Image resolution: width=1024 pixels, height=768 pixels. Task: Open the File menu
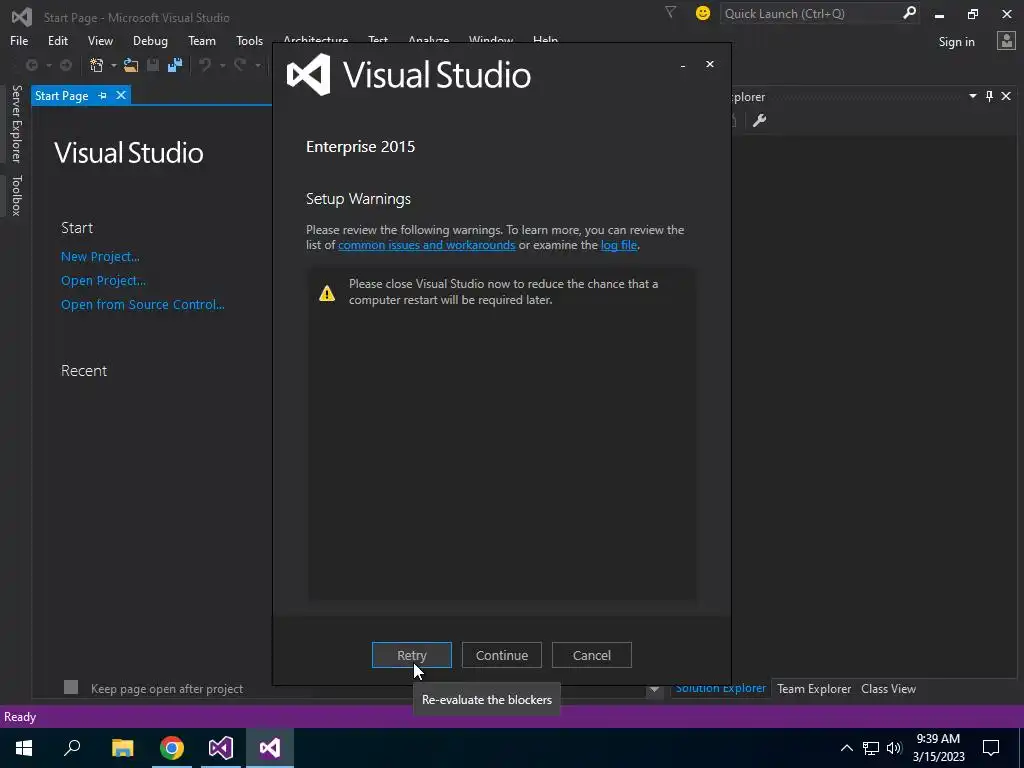[x=19, y=40]
